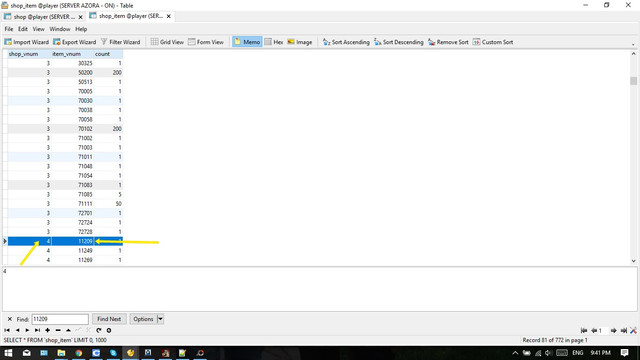The image size is (640, 360).
Task: Open the Window menu
Action: [60, 29]
